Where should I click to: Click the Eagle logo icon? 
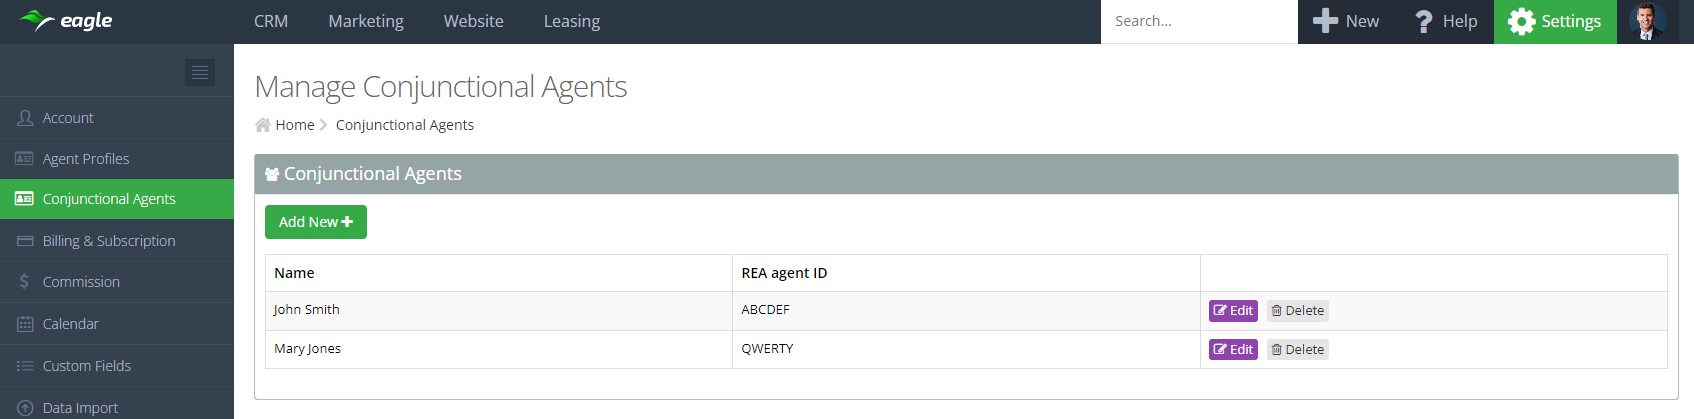coord(37,20)
